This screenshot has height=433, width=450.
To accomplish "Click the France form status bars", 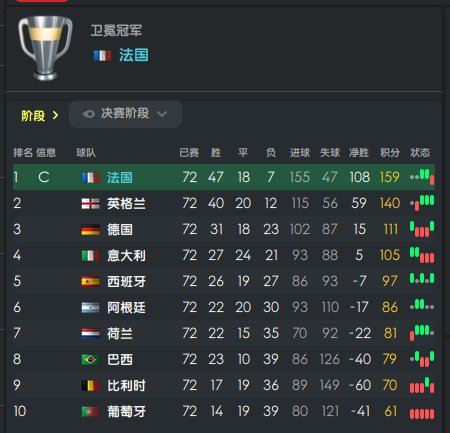I will coord(422,177).
